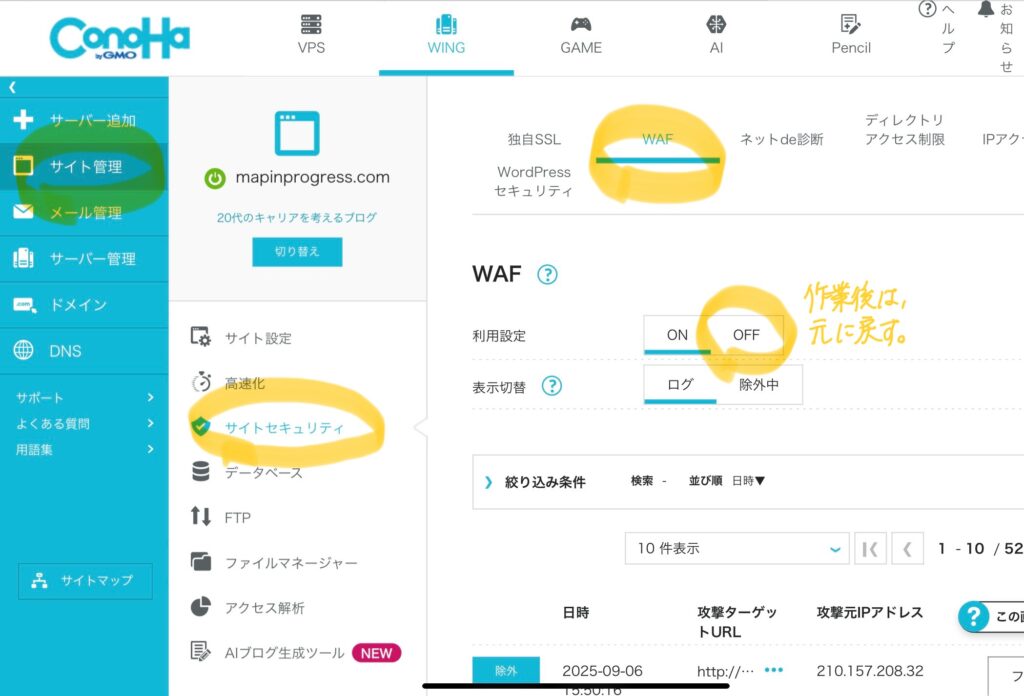The width and height of the screenshot is (1024, 696).
Task: Turn WAF 利用設定 to ON
Action: tap(677, 335)
